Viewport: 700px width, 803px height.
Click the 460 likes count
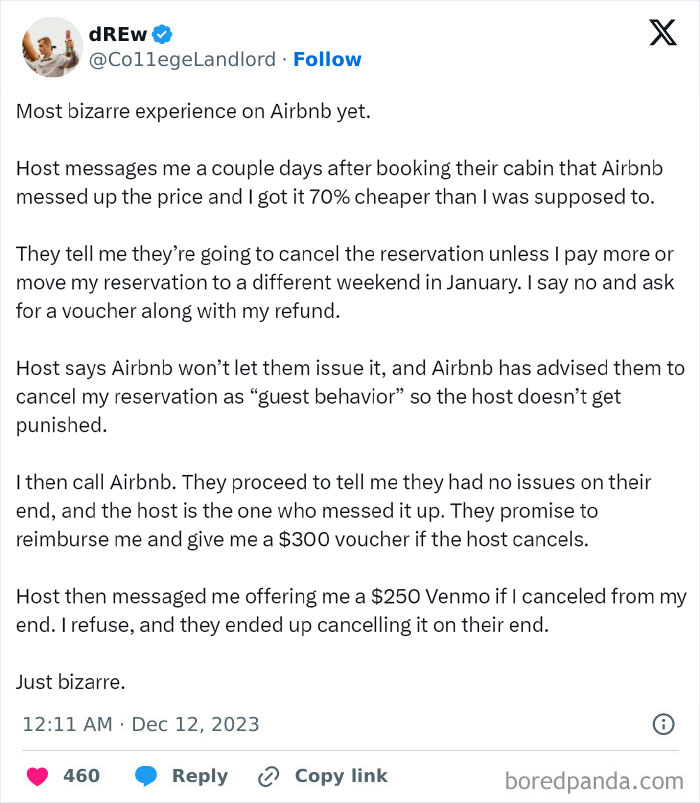(81, 776)
